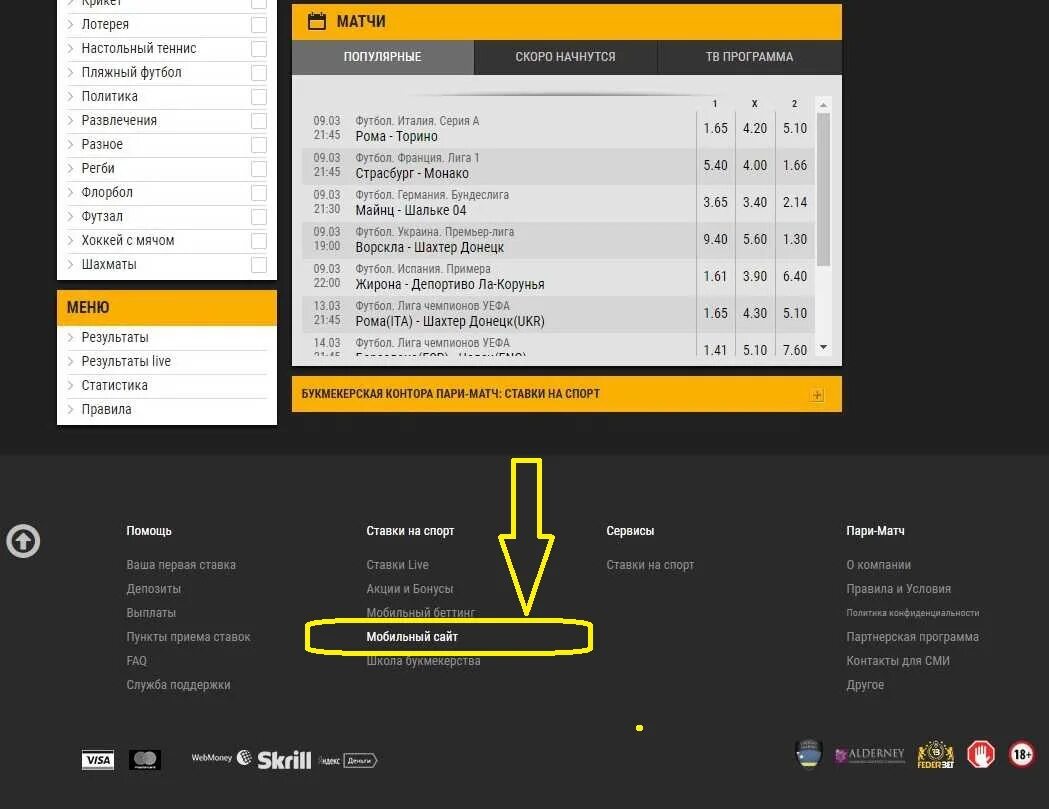Tick the Хоккей с мячом checkbox

(x=259, y=241)
